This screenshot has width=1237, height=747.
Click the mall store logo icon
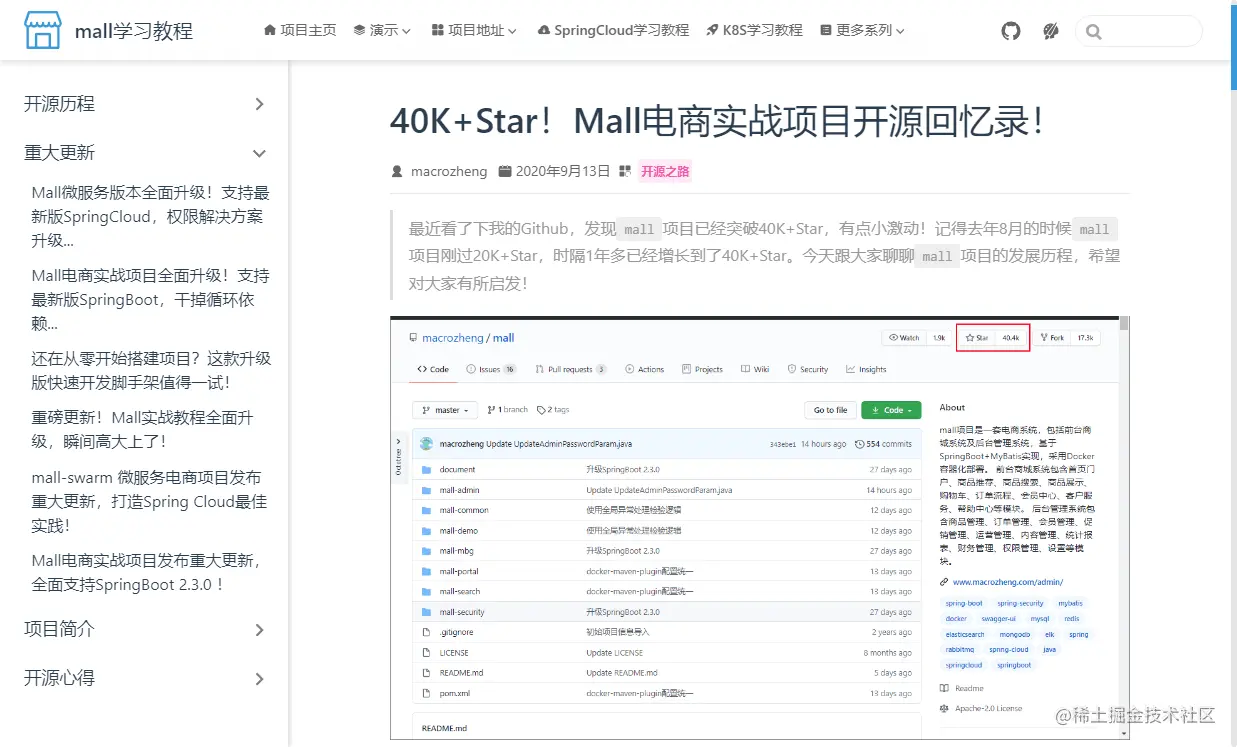43,31
